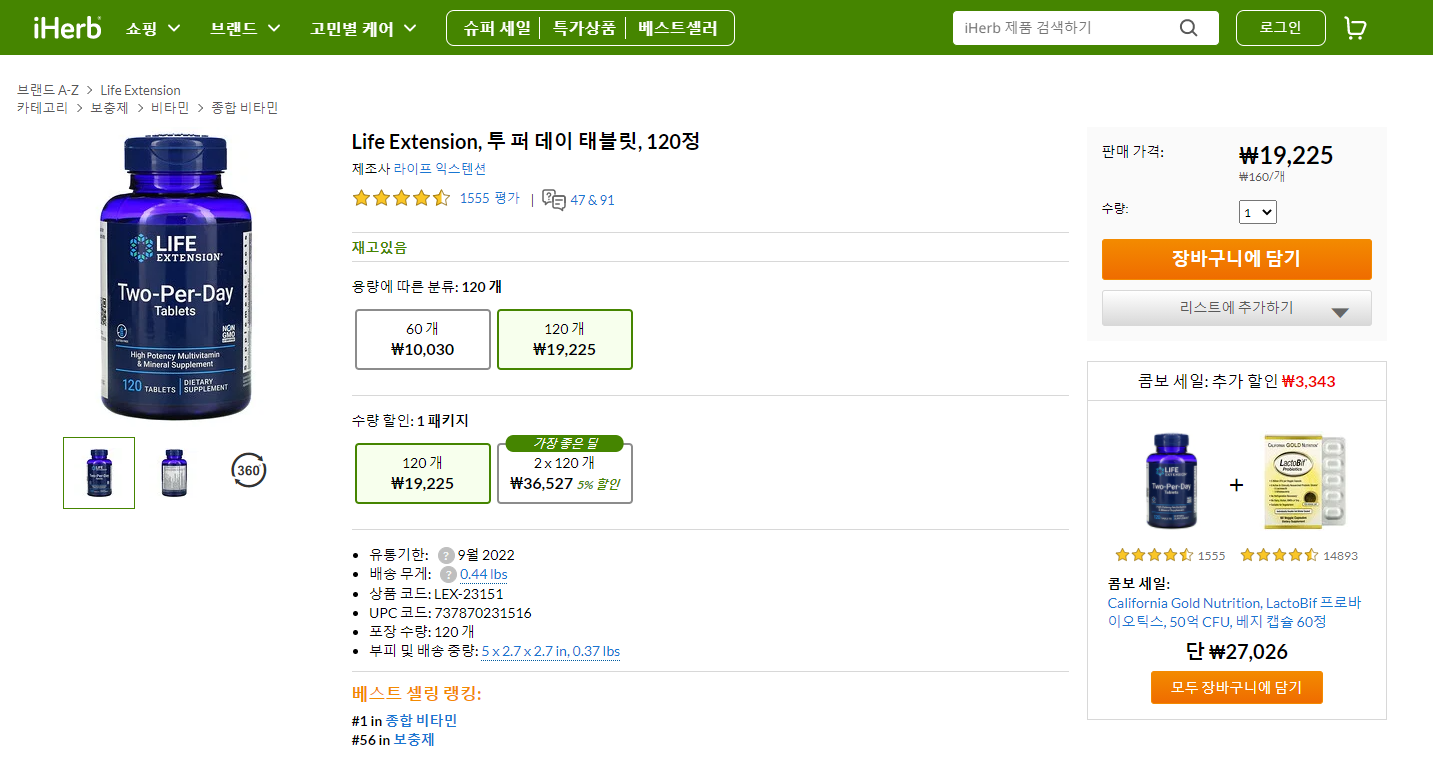Click the 0.44 lbs shipping weight link
The width and height of the screenshot is (1433, 768).
484,574
